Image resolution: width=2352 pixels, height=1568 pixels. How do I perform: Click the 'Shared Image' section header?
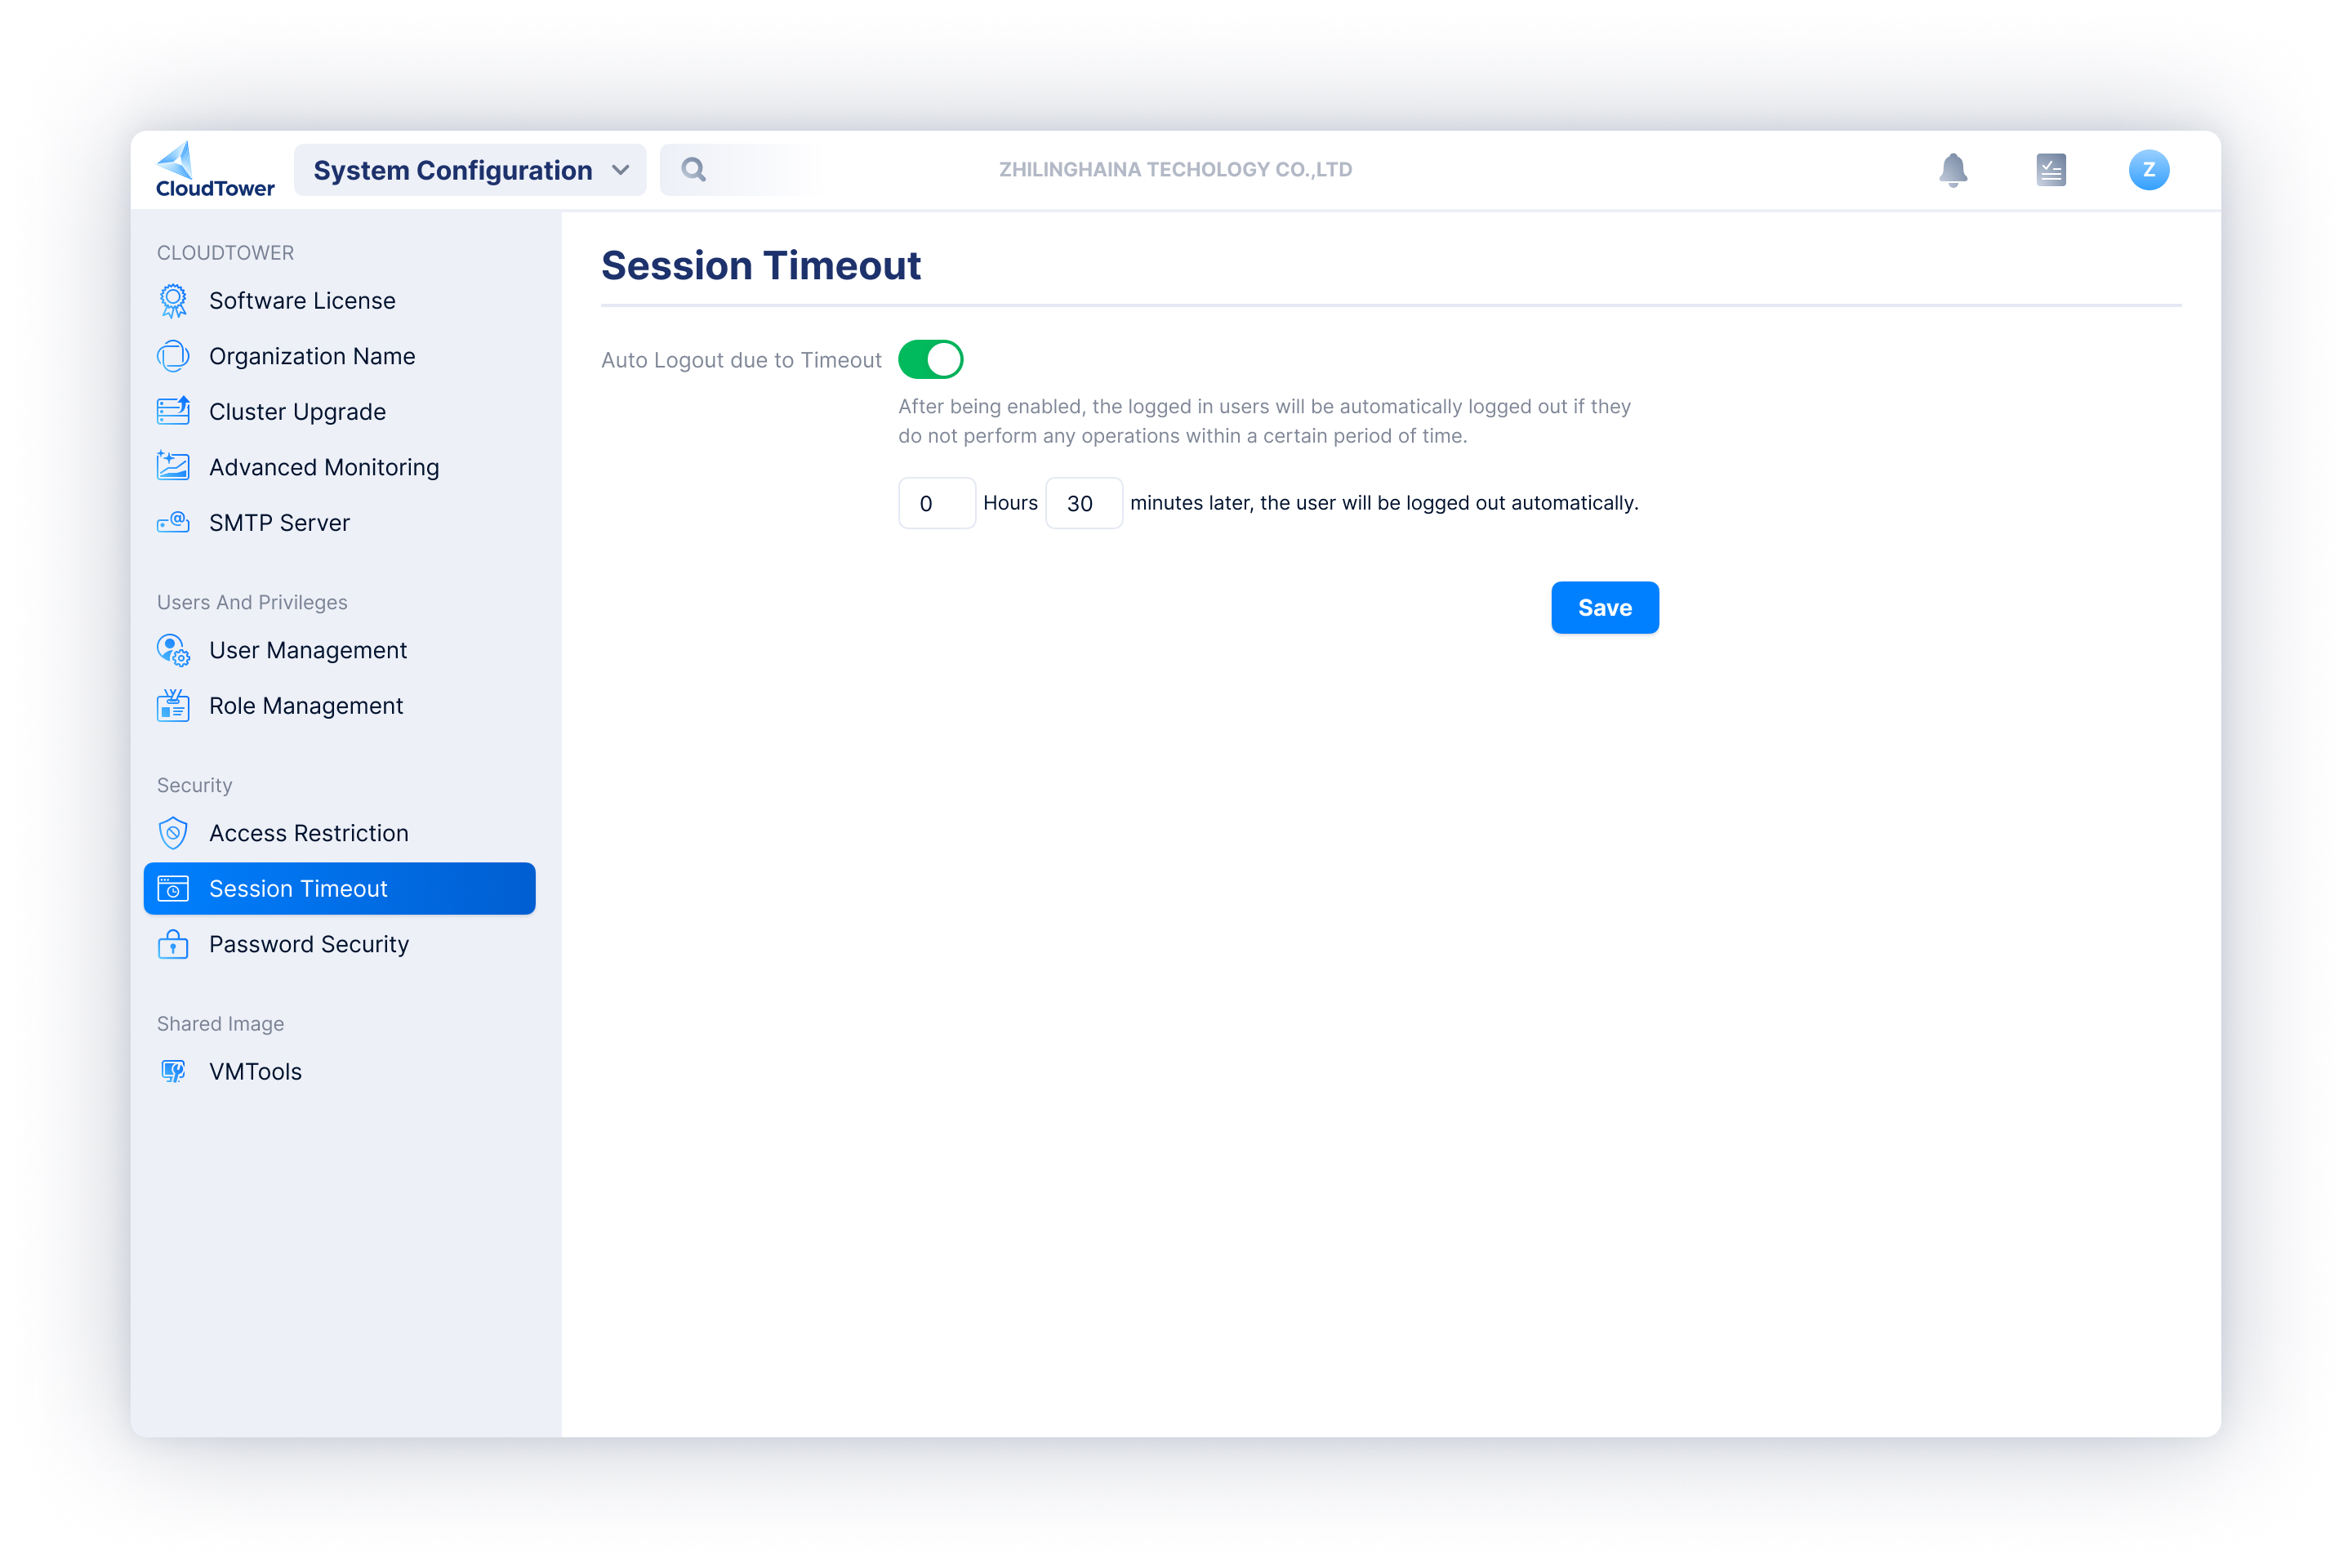[x=220, y=1023]
